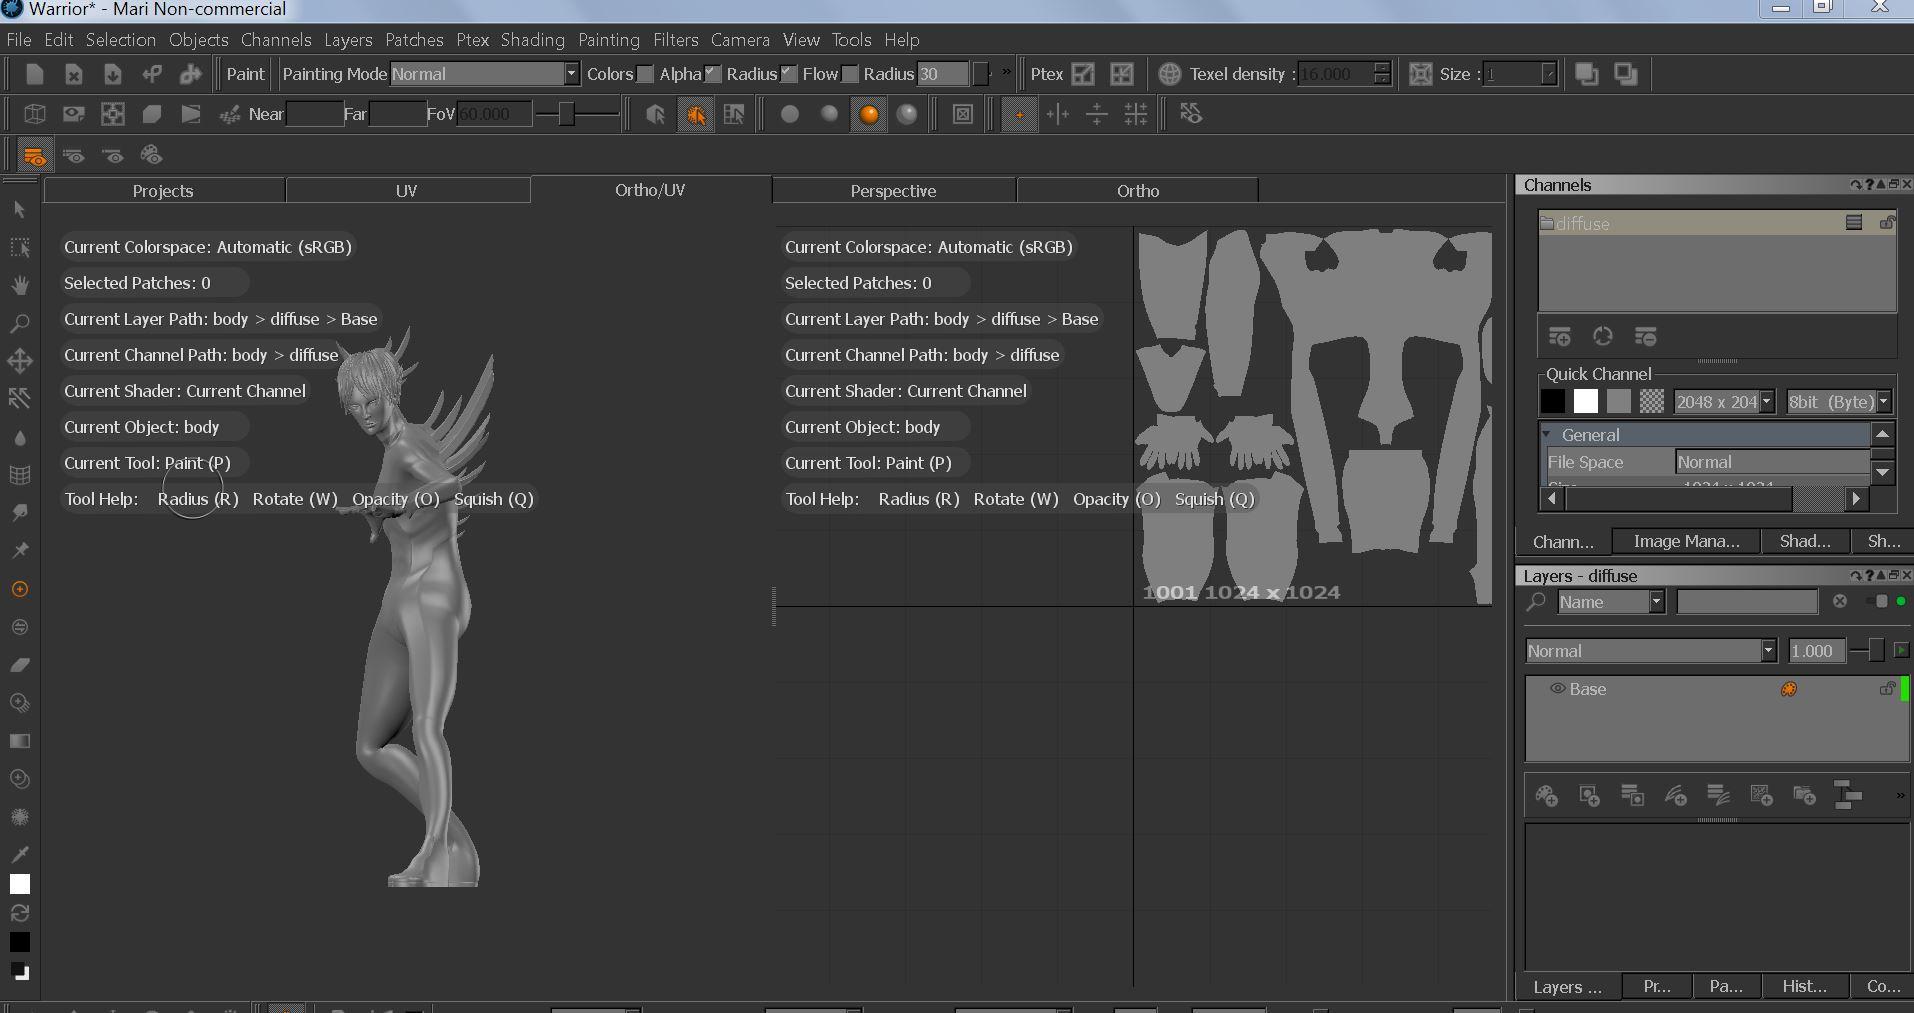The width and height of the screenshot is (1914, 1013).
Task: Open the Quick Channel resolution dropdown
Action: [x=1766, y=402]
